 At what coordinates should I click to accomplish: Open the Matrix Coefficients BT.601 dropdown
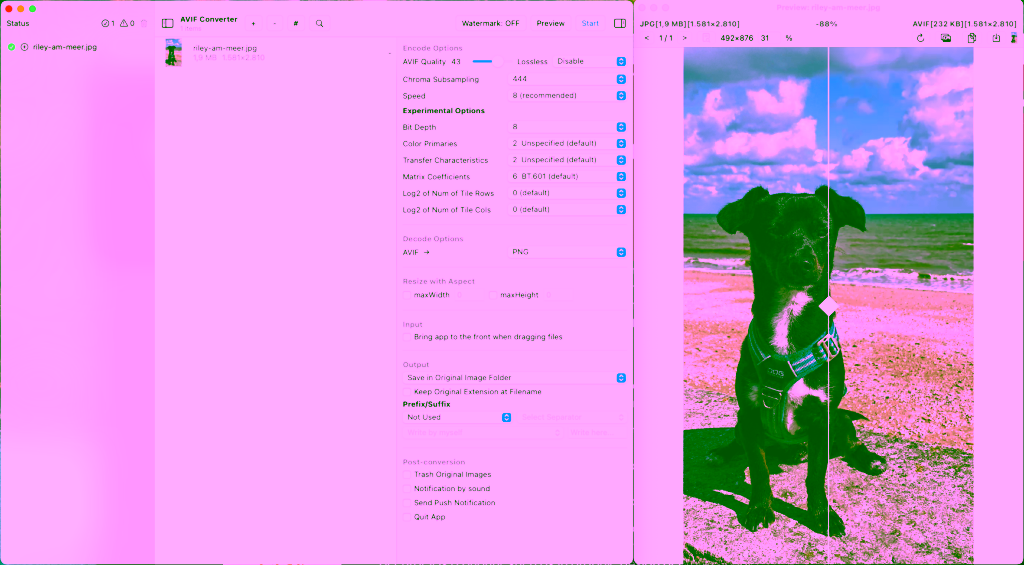(x=567, y=176)
